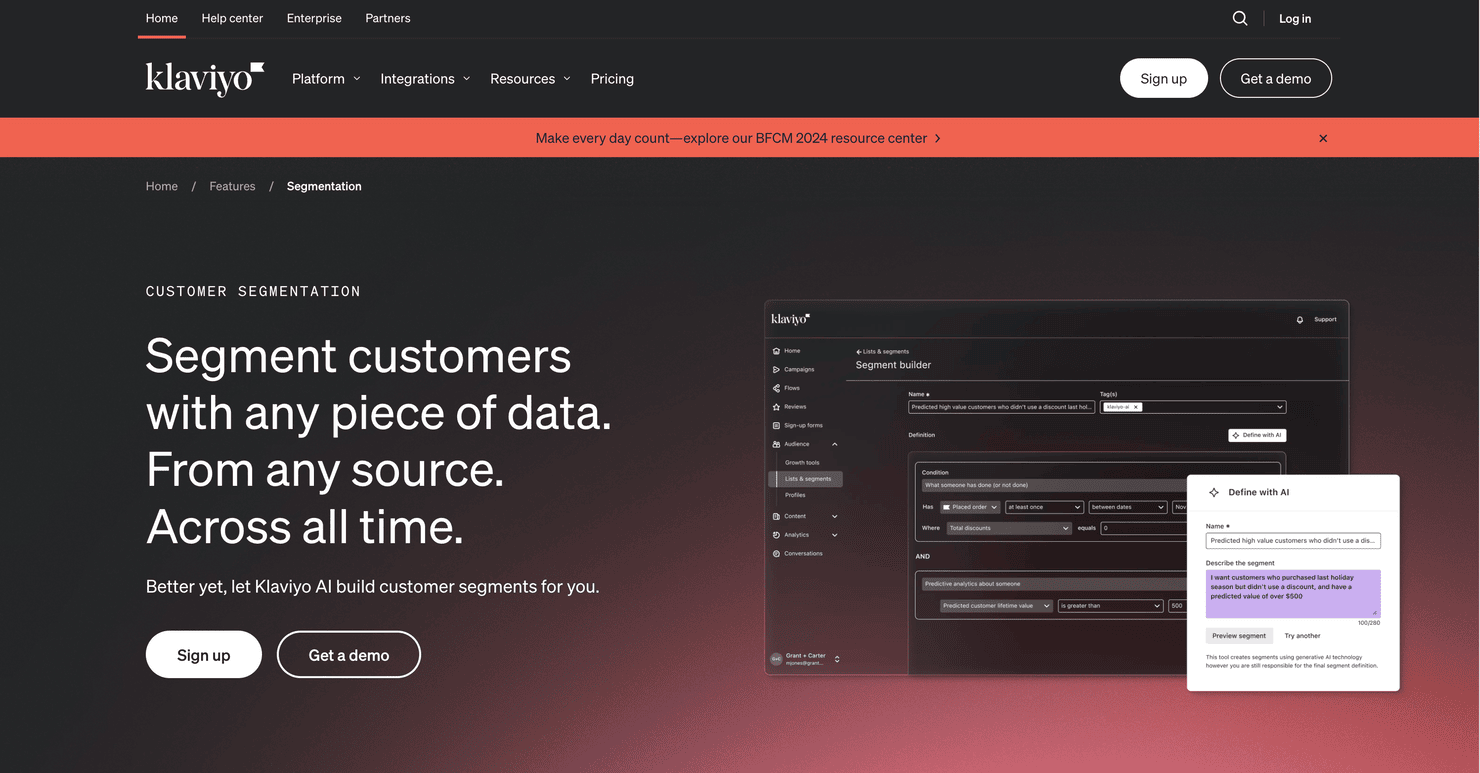The image size is (1480, 773).
Task: Click the Reviews star icon in preview sidebar
Action: point(776,407)
